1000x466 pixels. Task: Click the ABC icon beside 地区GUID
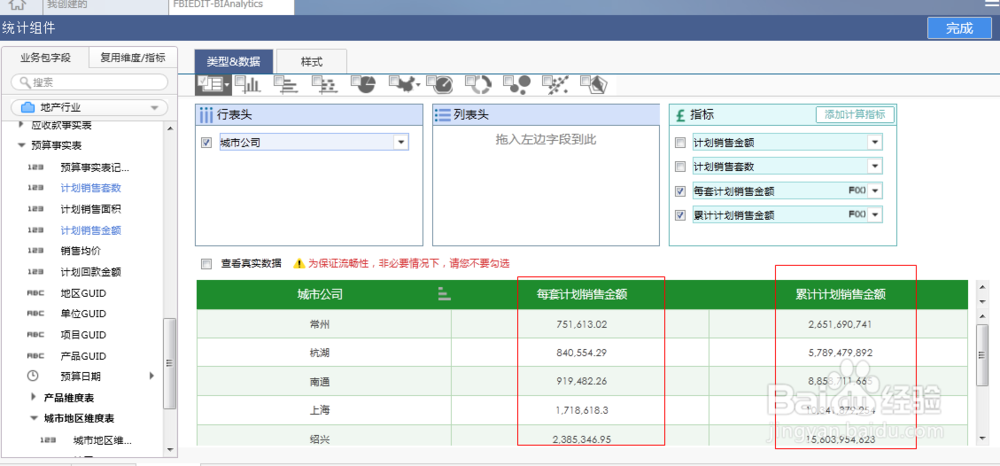(x=35, y=293)
